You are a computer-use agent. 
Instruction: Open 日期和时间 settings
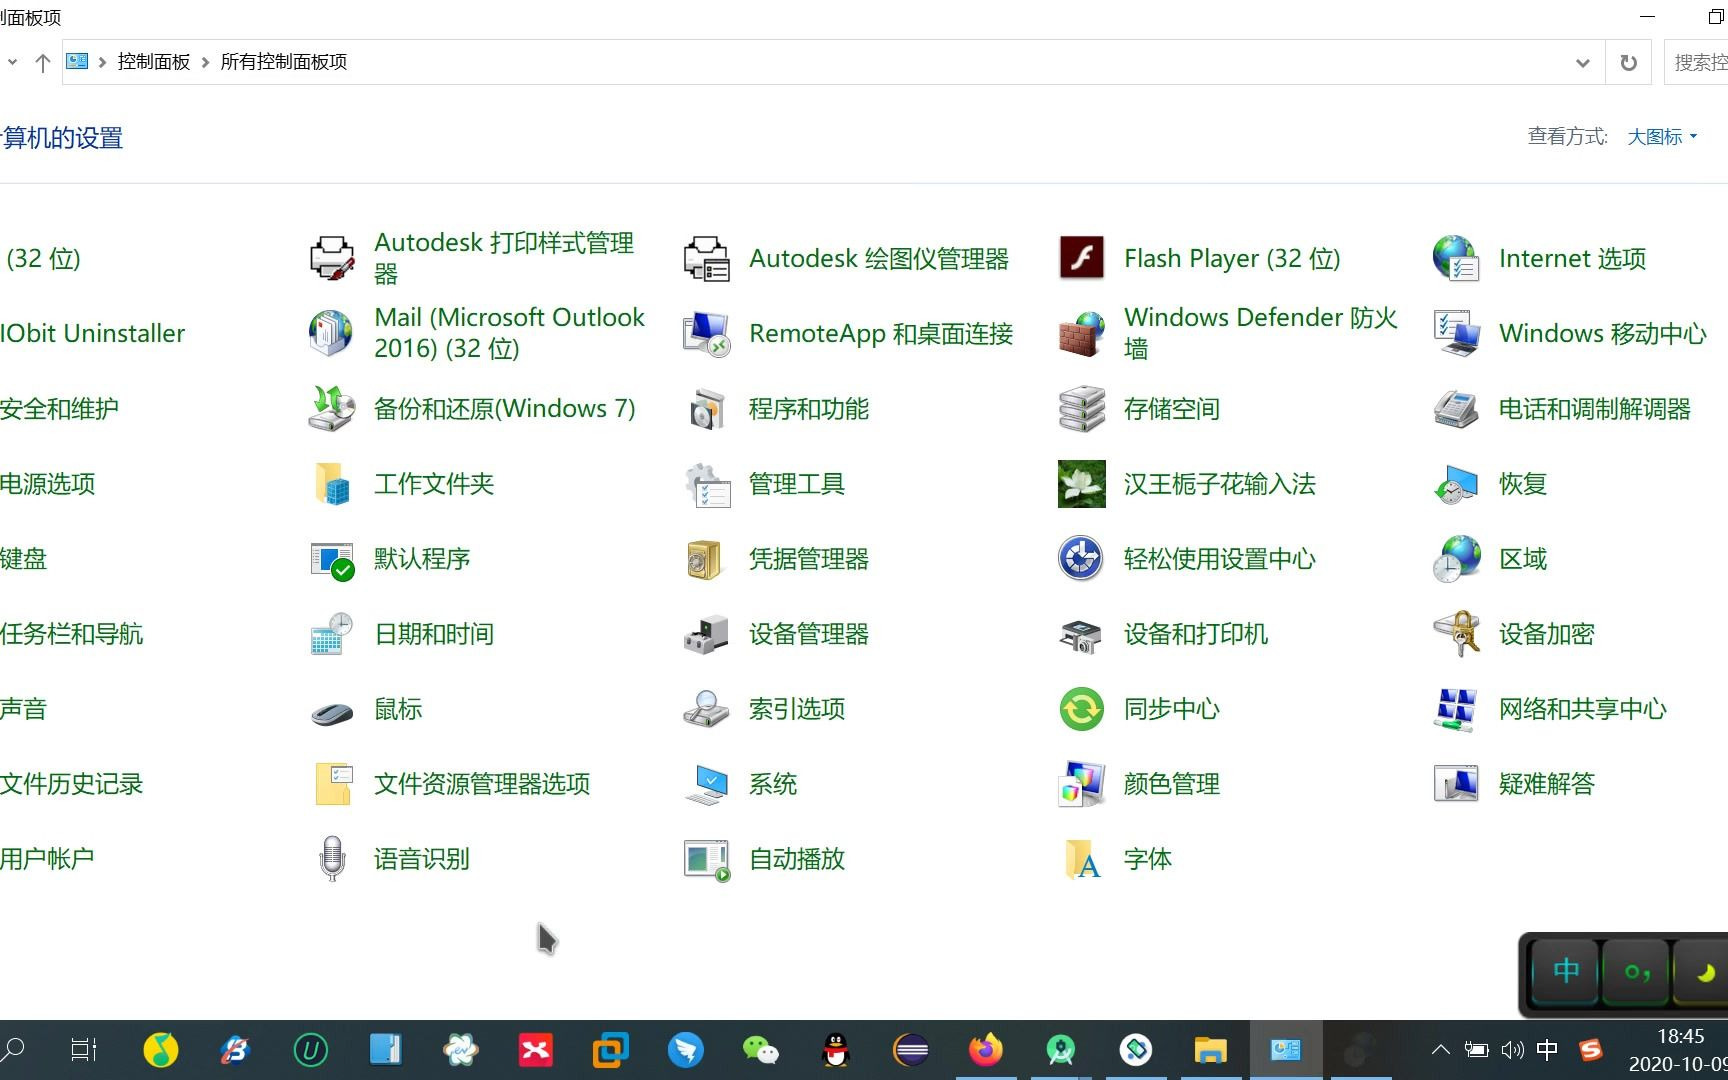(x=433, y=634)
